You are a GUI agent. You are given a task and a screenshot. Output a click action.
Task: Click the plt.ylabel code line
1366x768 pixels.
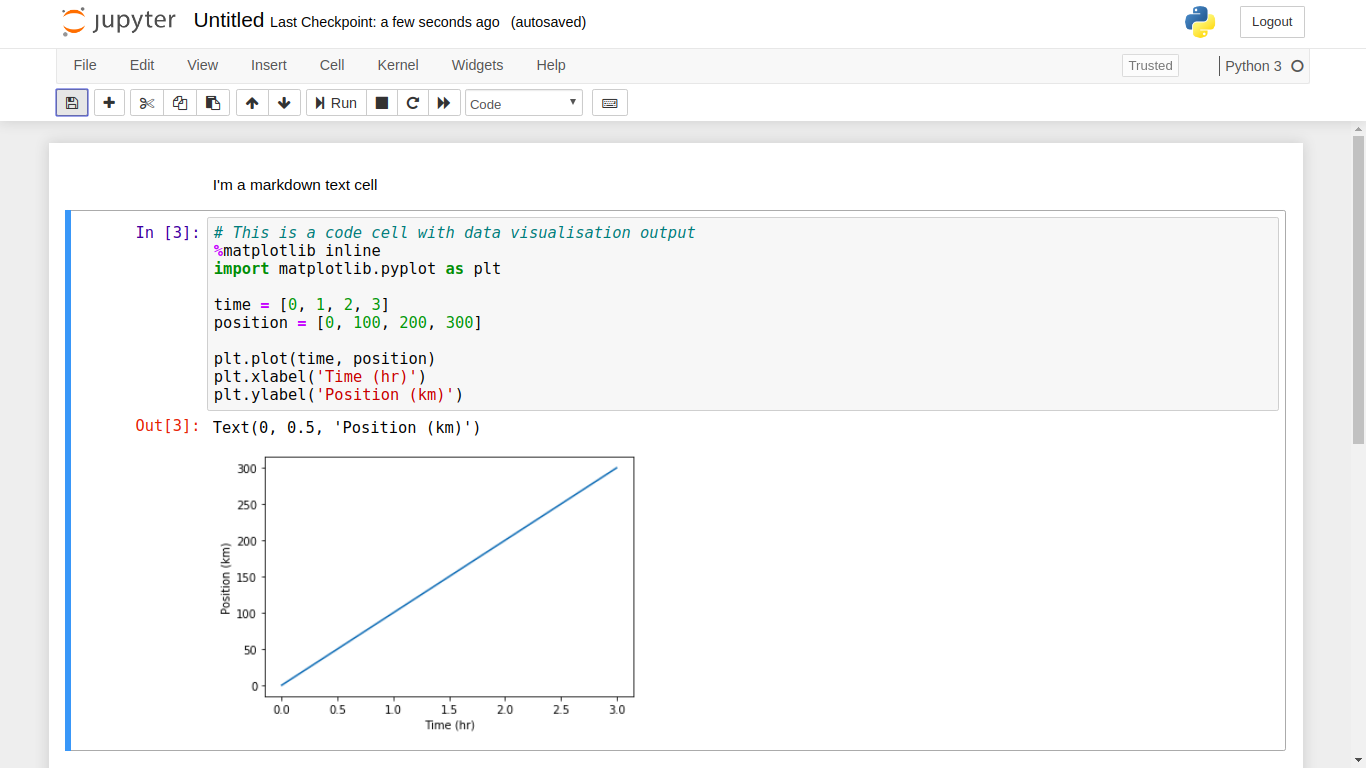pyautogui.click(x=338, y=395)
